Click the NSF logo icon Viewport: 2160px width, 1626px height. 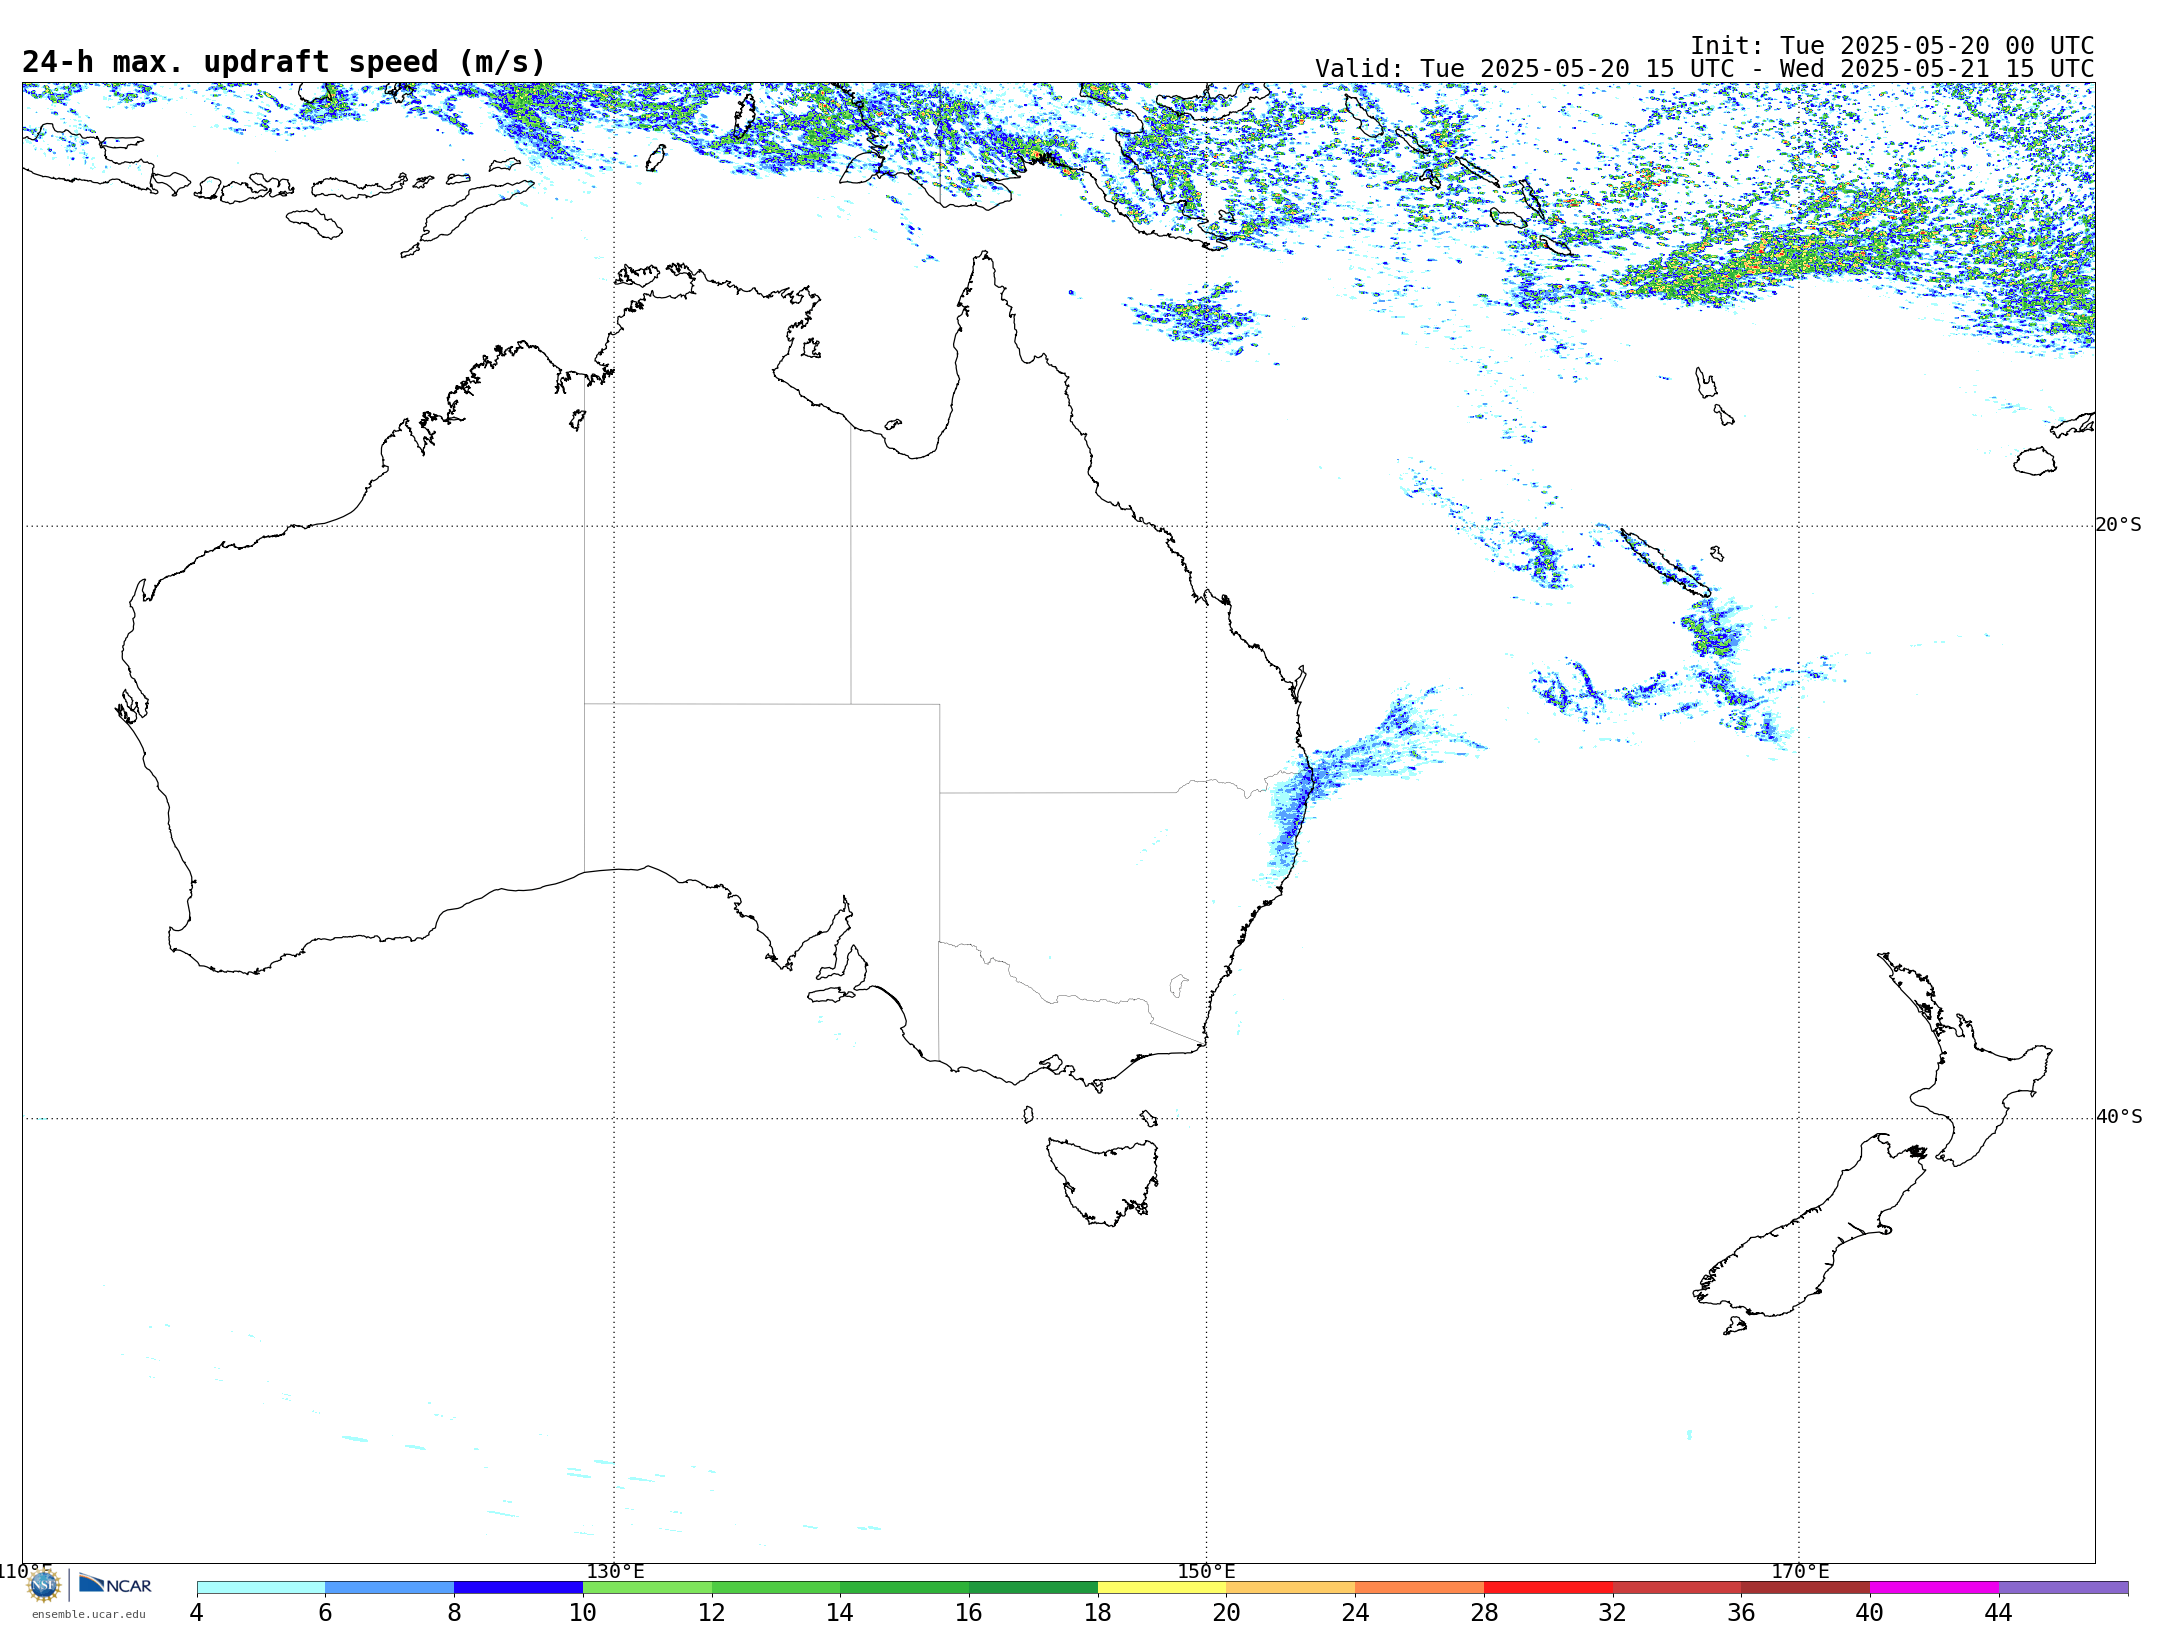tap(44, 1585)
